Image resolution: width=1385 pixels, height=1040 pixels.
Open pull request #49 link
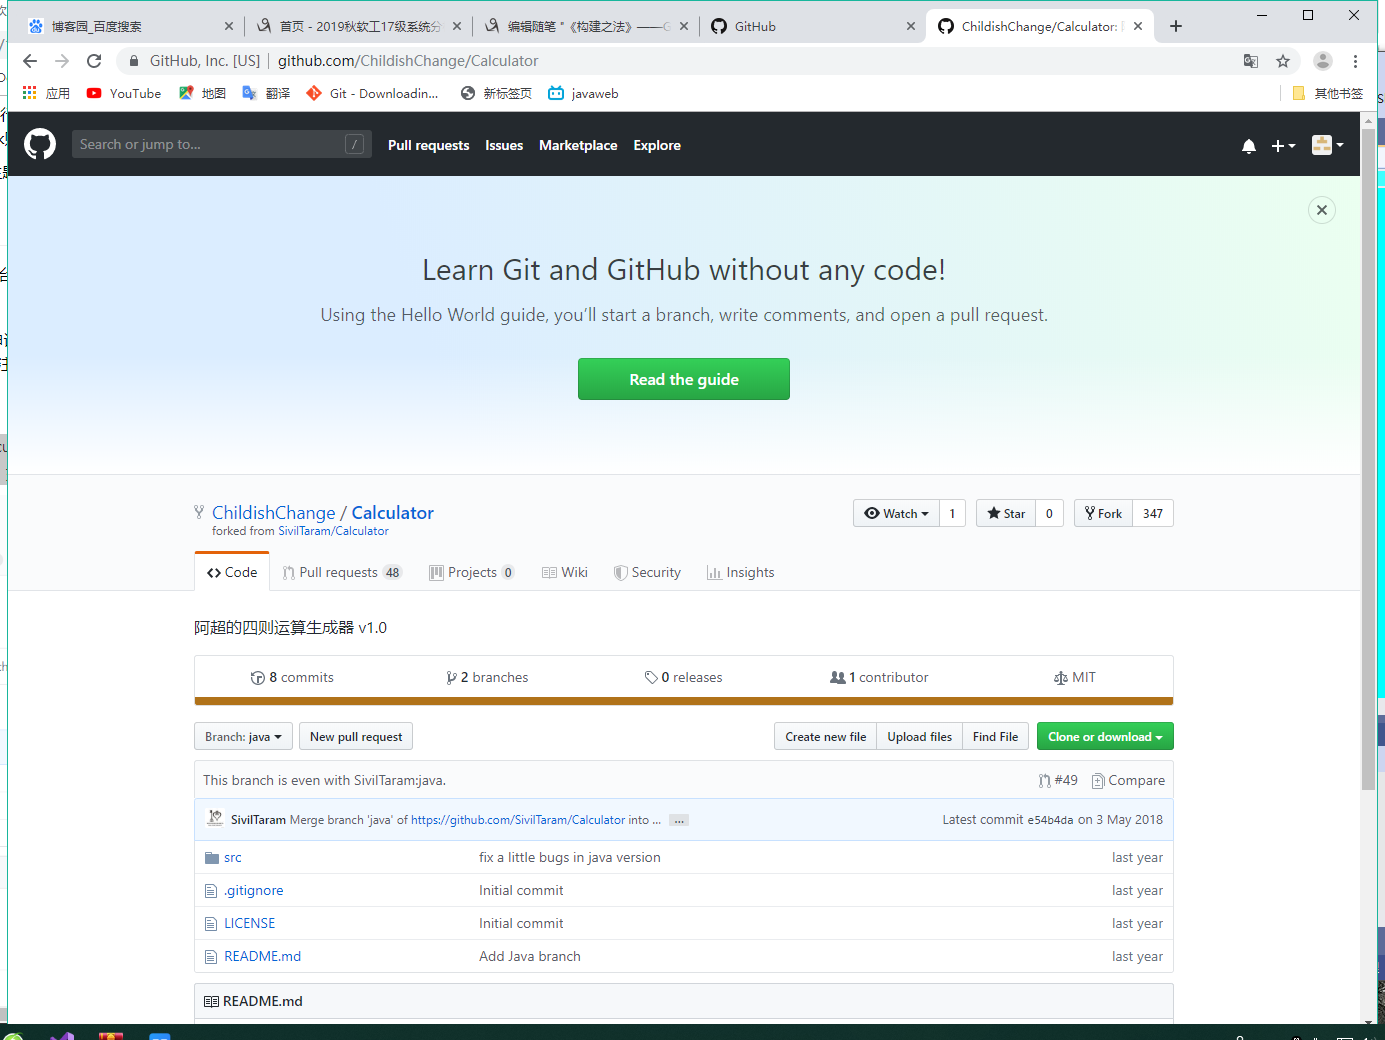point(1059,780)
